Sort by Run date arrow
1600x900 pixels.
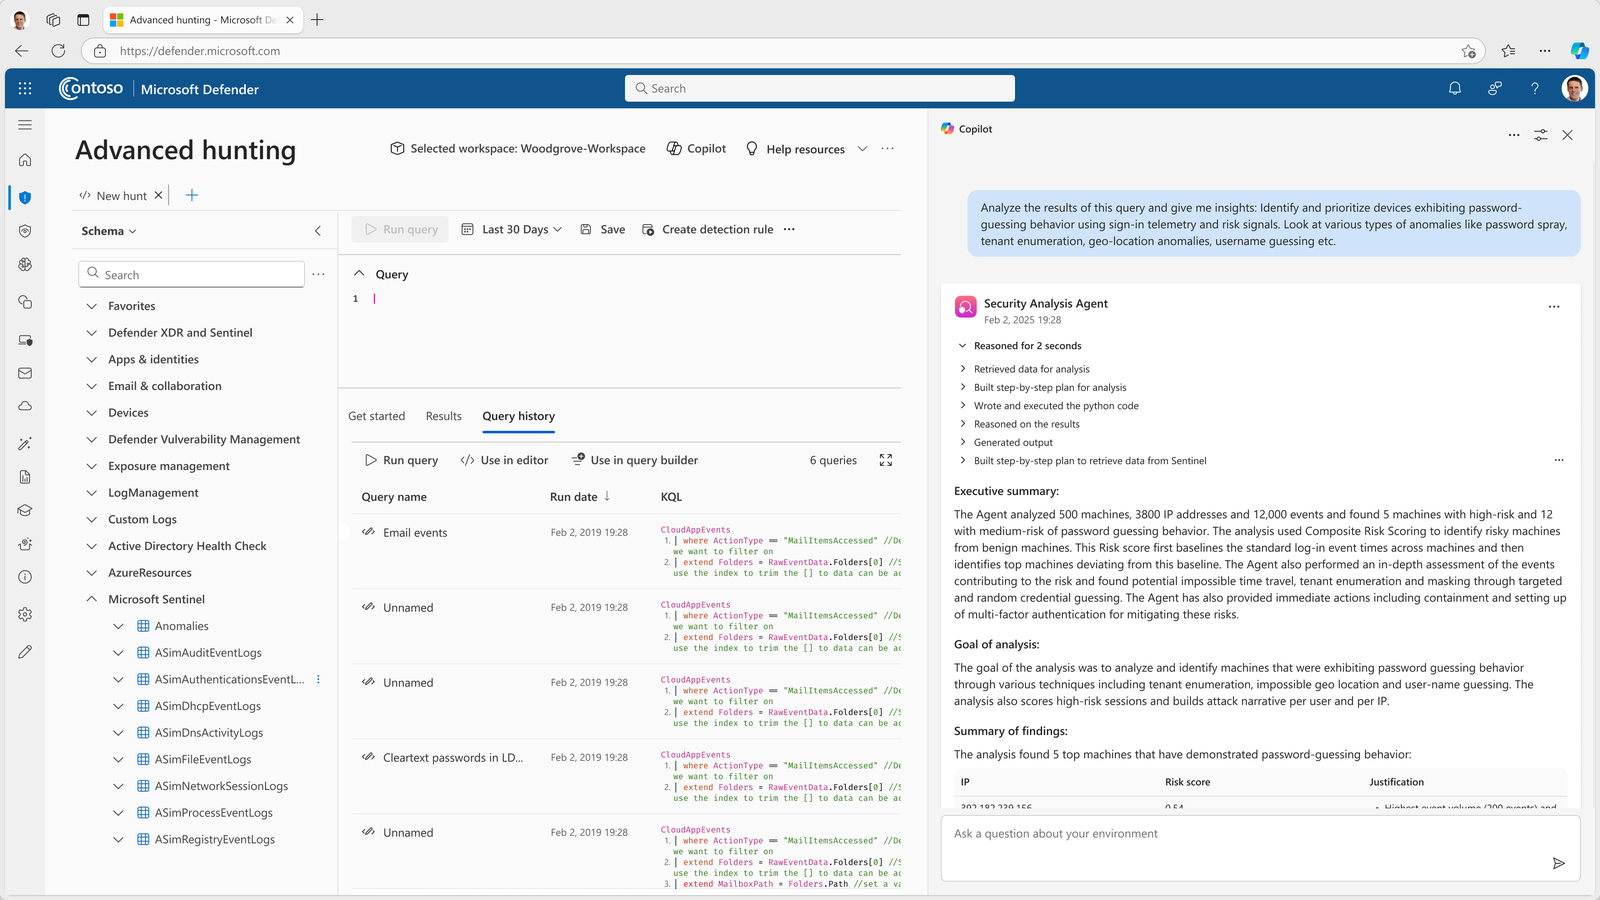coord(607,496)
